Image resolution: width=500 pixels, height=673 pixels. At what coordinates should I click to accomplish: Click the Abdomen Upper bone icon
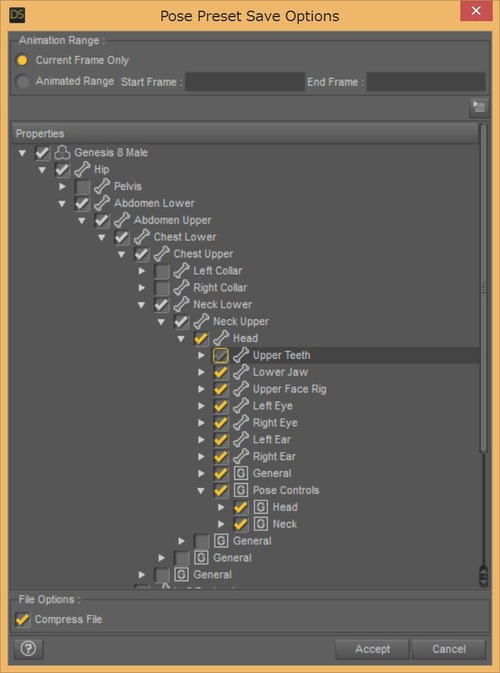click(122, 220)
